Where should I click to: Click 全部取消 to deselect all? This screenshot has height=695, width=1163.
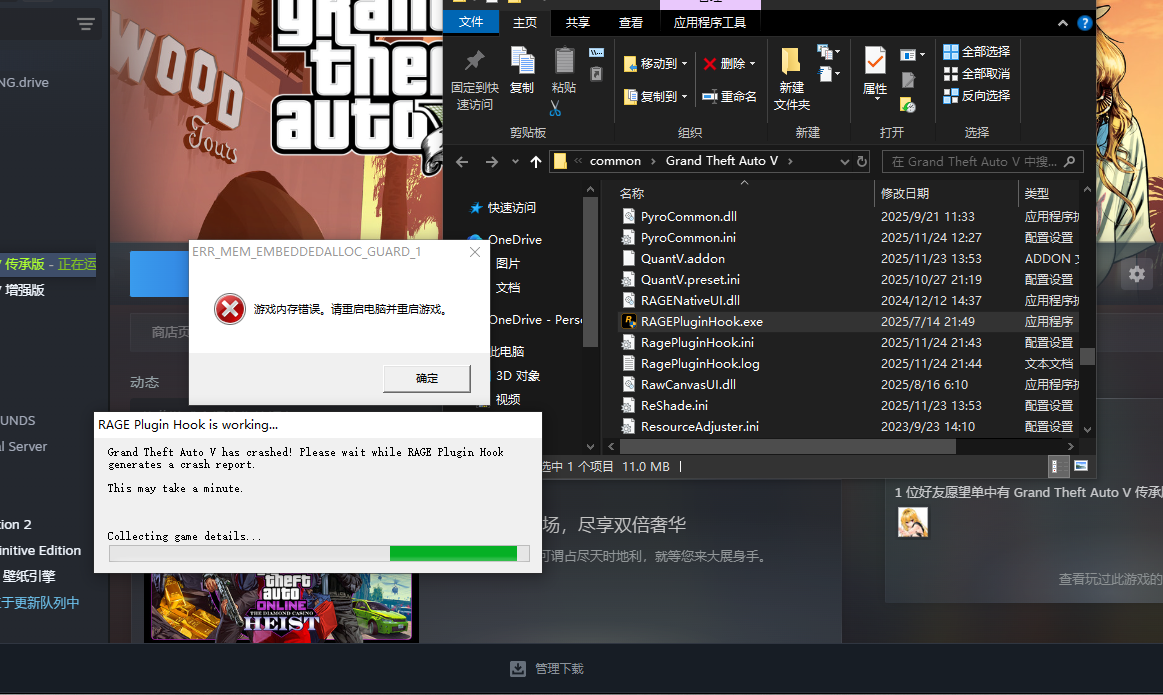click(x=976, y=74)
